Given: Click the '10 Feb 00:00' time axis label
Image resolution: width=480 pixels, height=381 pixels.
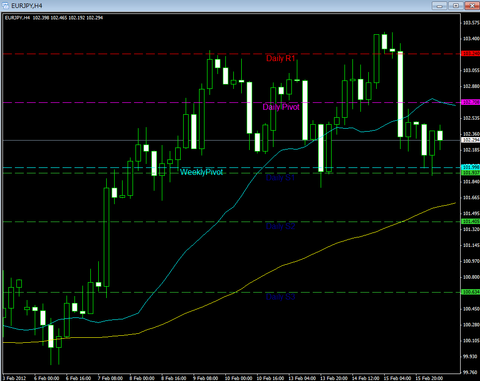Looking at the screenshot, I should click(x=239, y=378).
